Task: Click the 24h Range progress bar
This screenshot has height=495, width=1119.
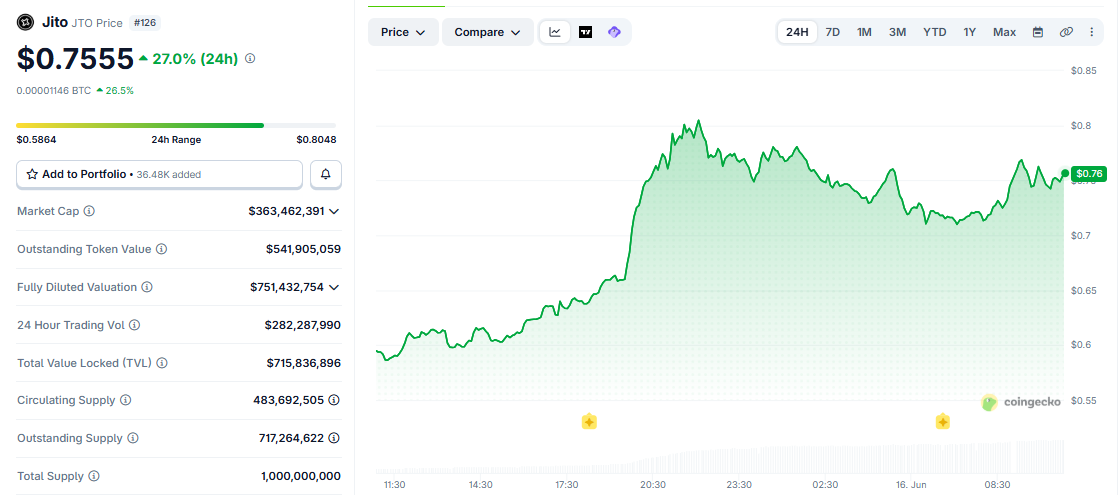Action: [176, 126]
